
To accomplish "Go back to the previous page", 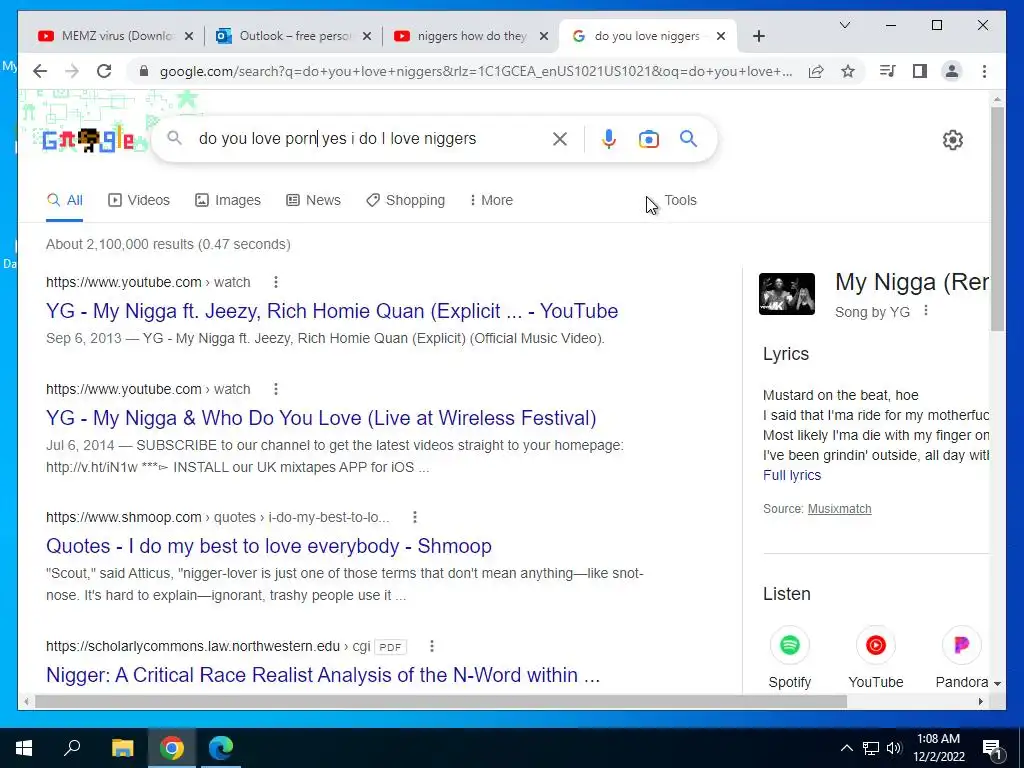I will pyautogui.click(x=40, y=71).
